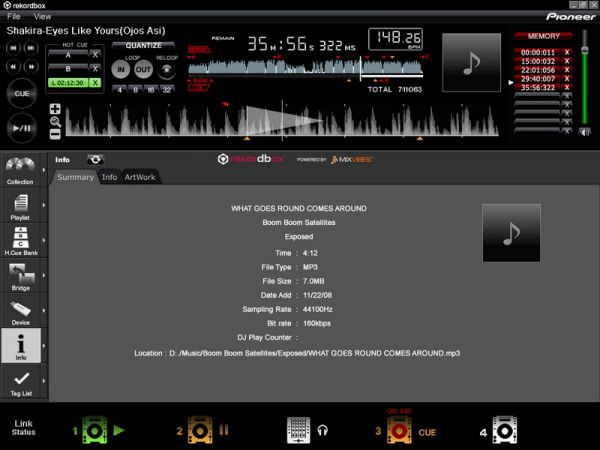Select the 16-beat loop button
This screenshot has height=450, width=600.
click(x=151, y=90)
